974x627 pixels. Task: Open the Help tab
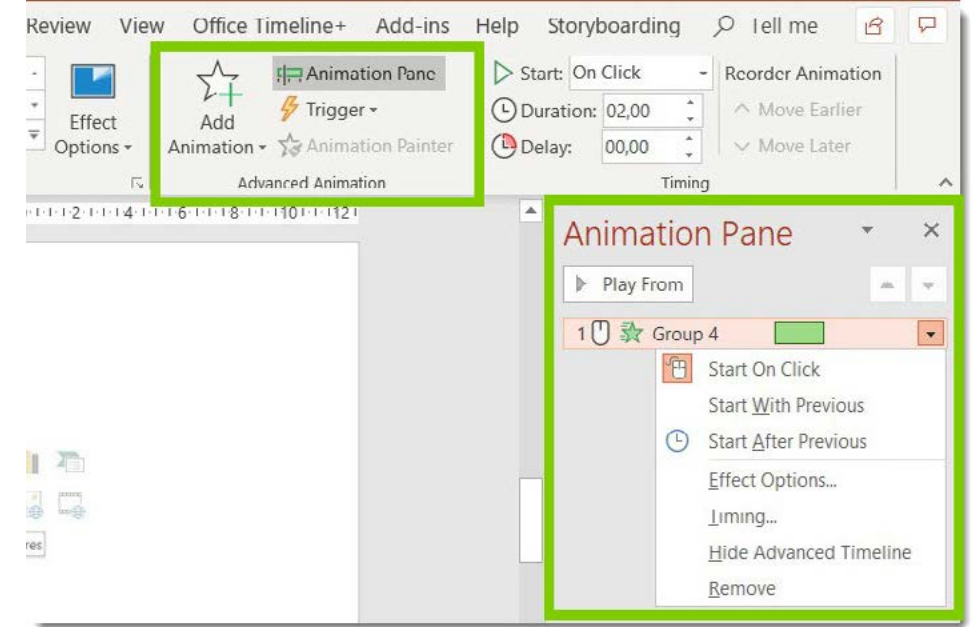click(497, 26)
